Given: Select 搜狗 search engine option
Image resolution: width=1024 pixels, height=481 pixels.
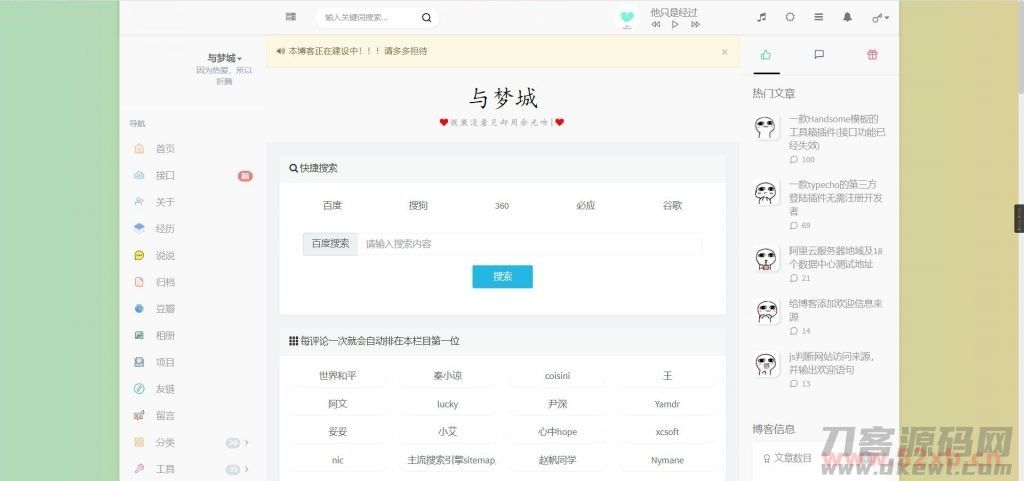Looking at the screenshot, I should click(x=418, y=206).
